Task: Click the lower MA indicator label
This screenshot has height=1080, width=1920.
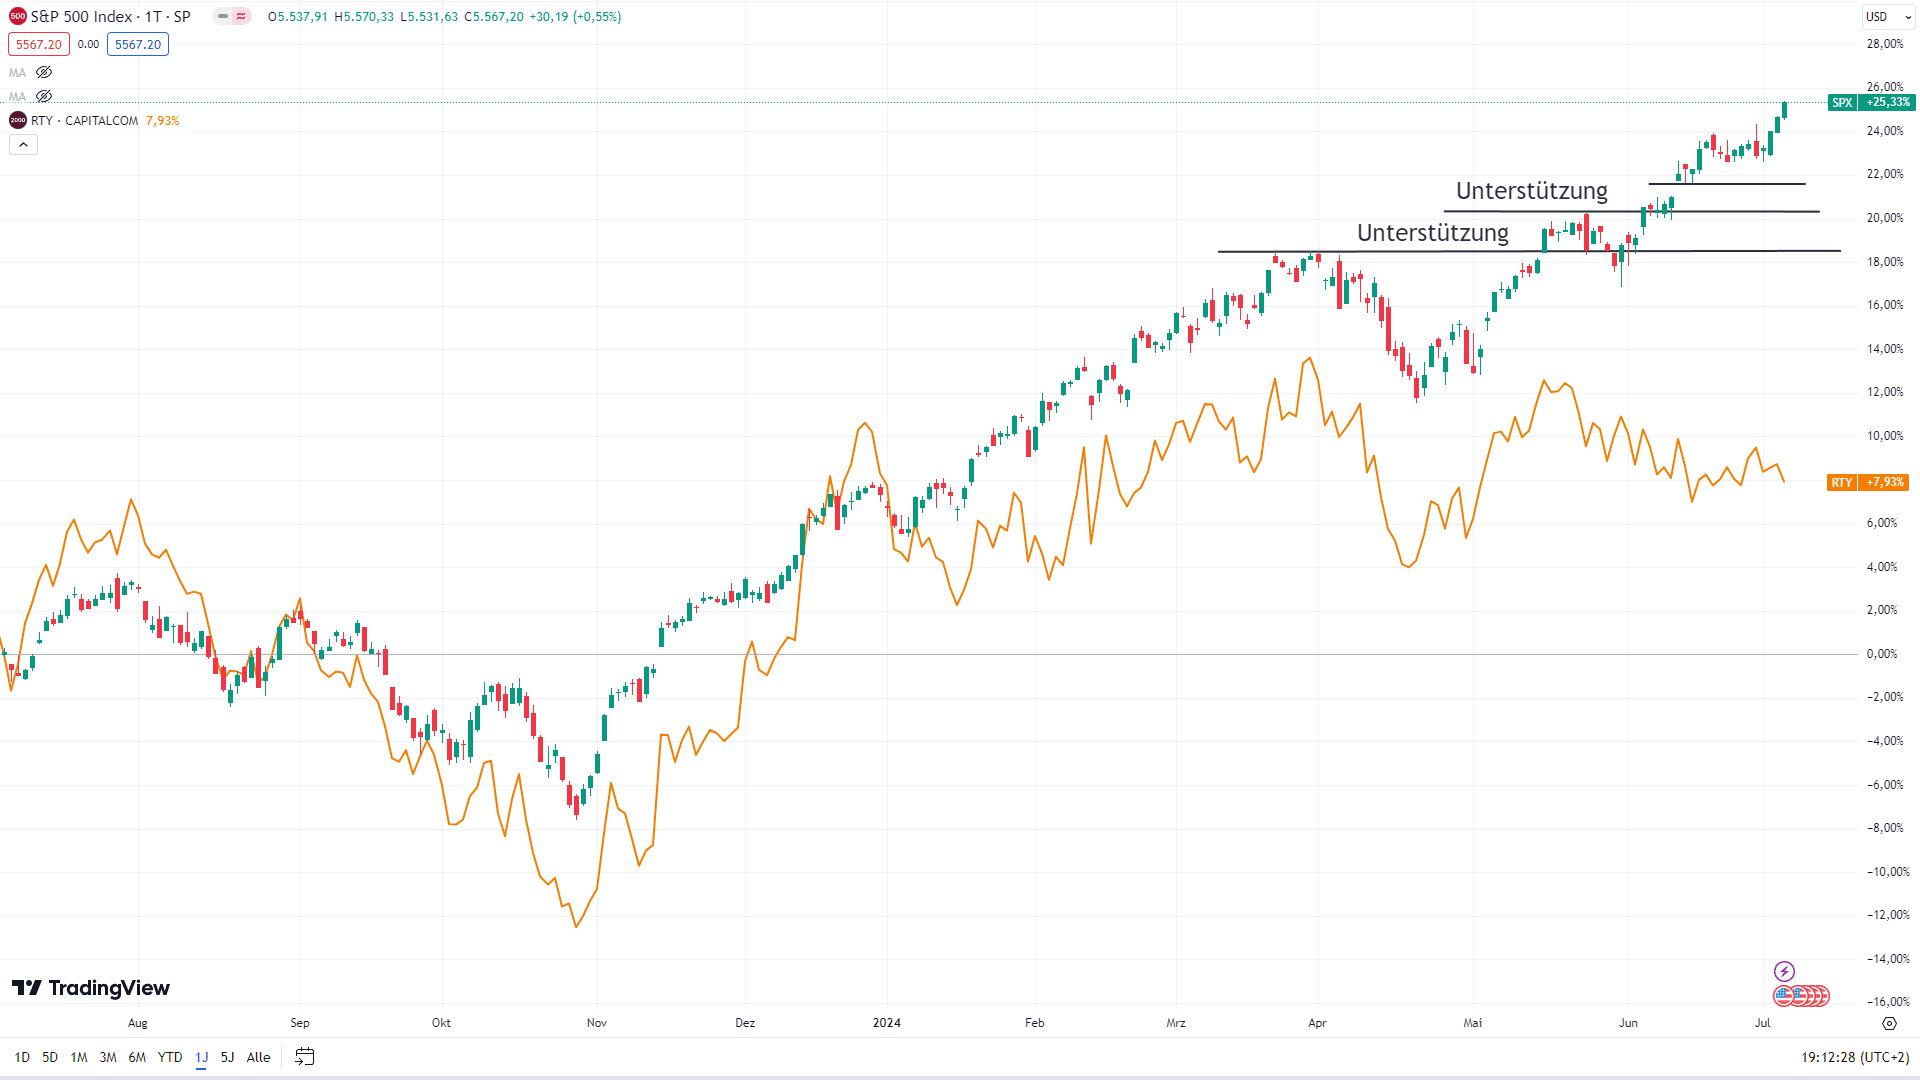Action: 17,97
